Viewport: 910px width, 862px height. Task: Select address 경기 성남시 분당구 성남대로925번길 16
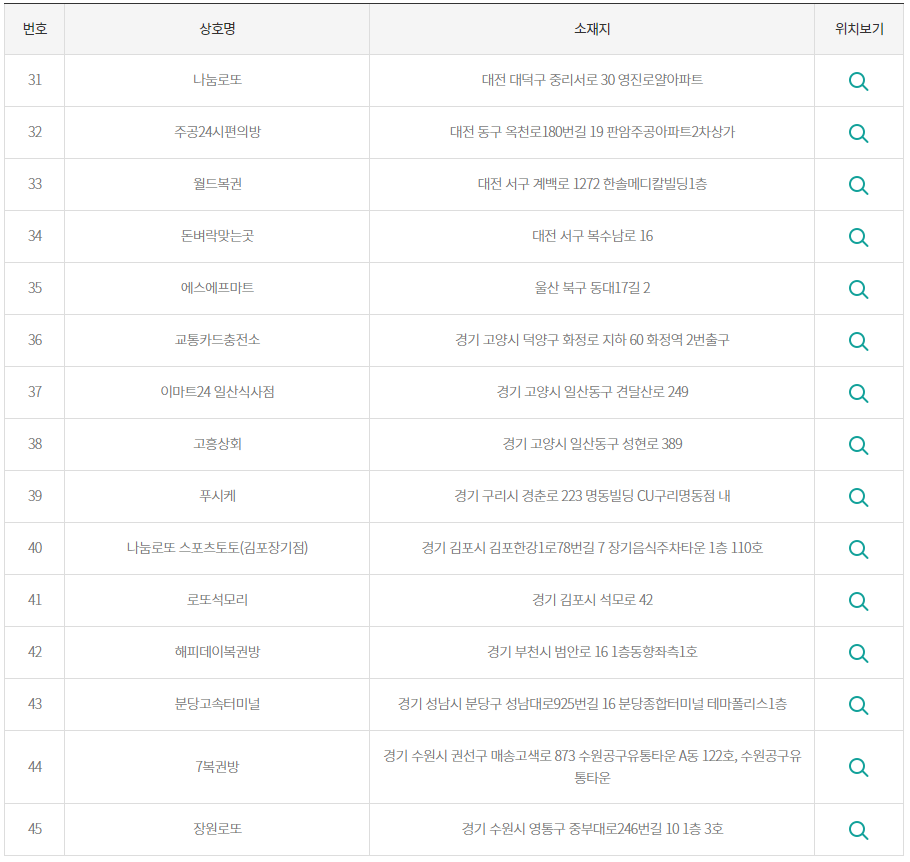point(506,704)
